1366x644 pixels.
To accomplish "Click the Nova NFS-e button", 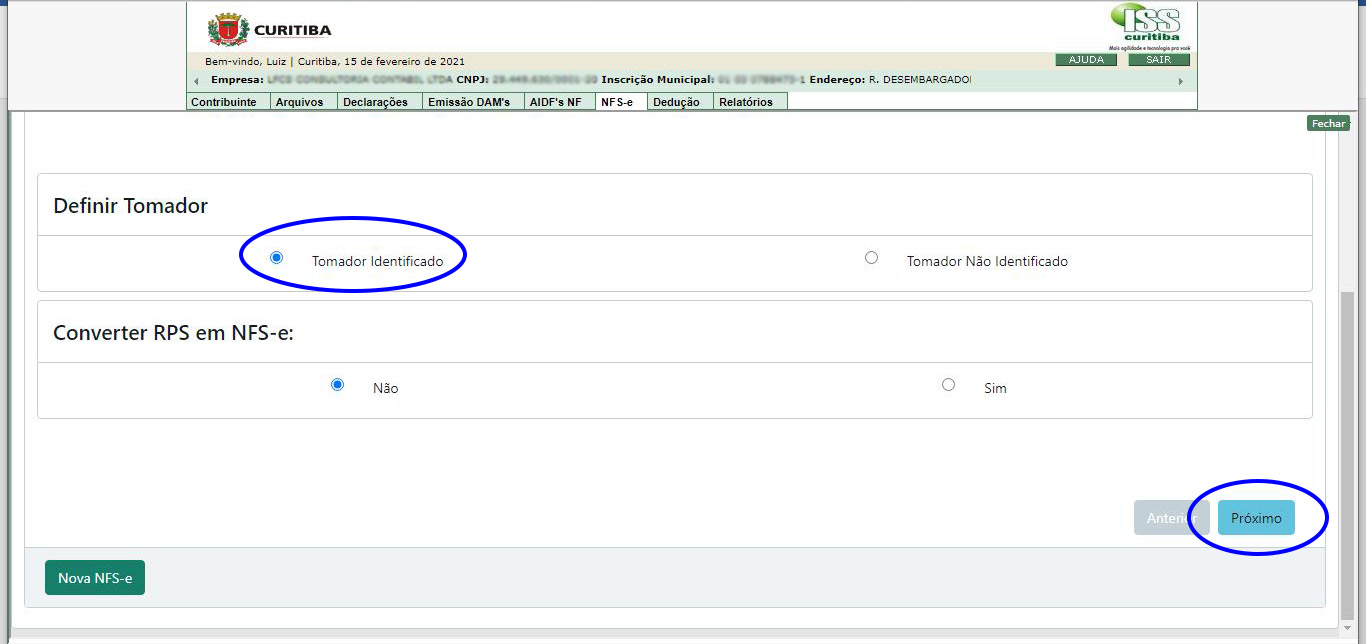I will point(95,578).
